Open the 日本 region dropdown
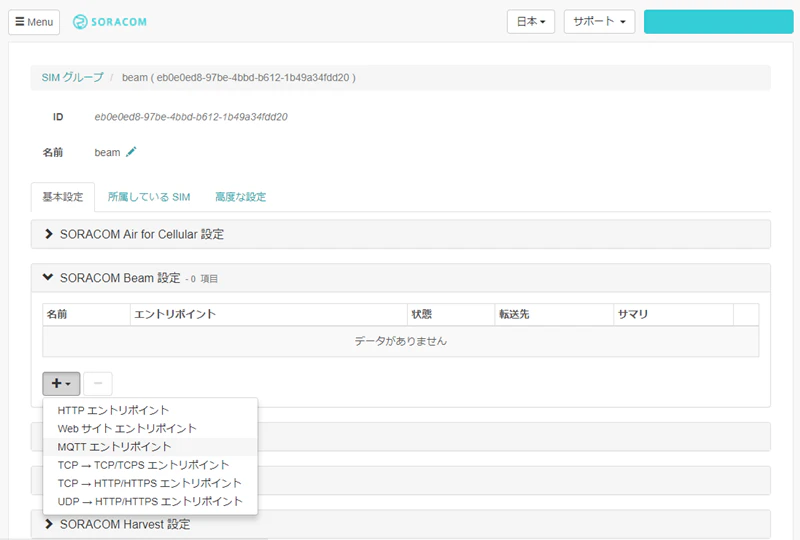The image size is (800, 540). pos(531,22)
